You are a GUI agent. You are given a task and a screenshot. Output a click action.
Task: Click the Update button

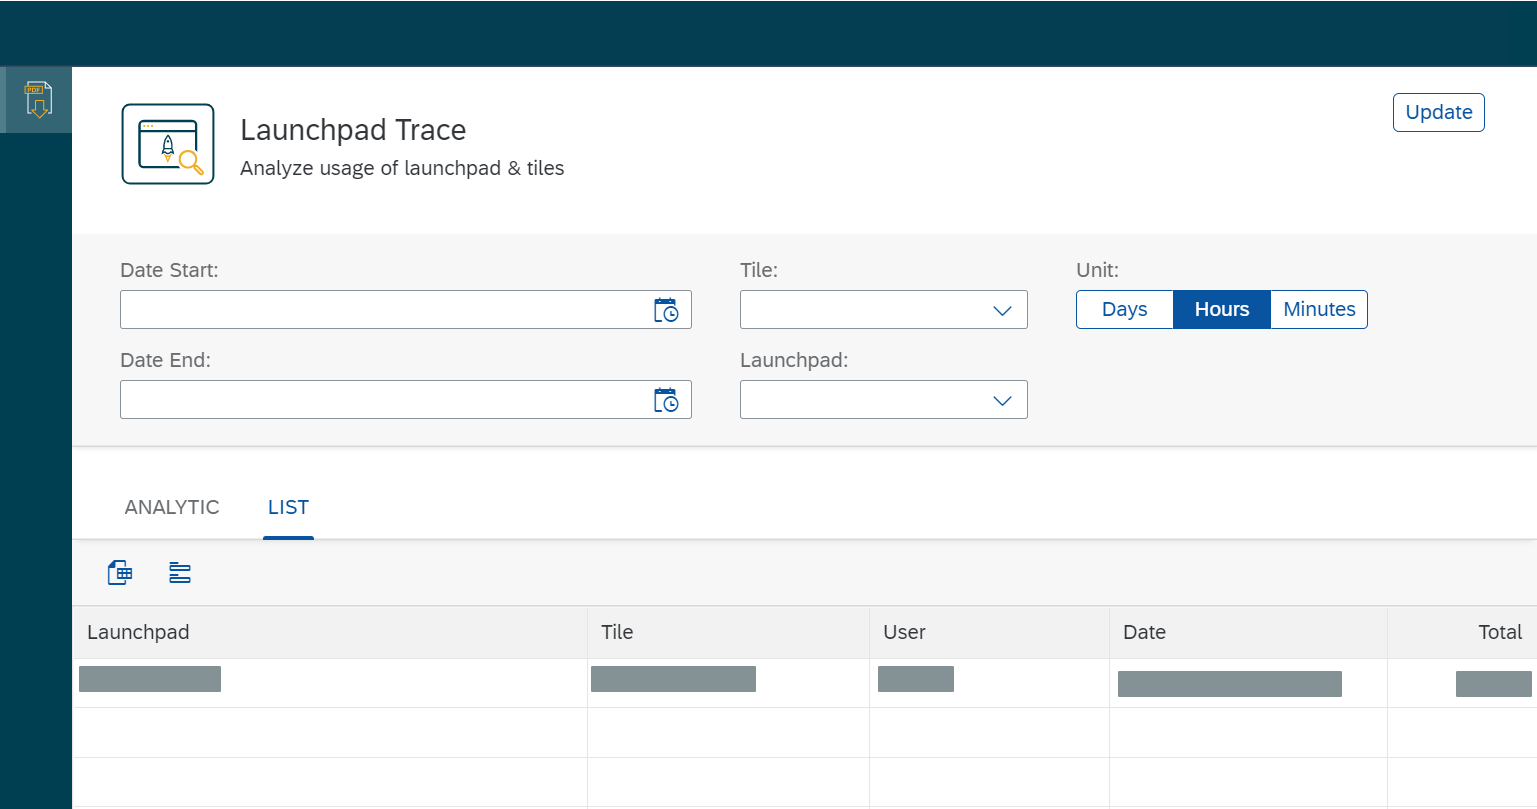coord(1439,112)
